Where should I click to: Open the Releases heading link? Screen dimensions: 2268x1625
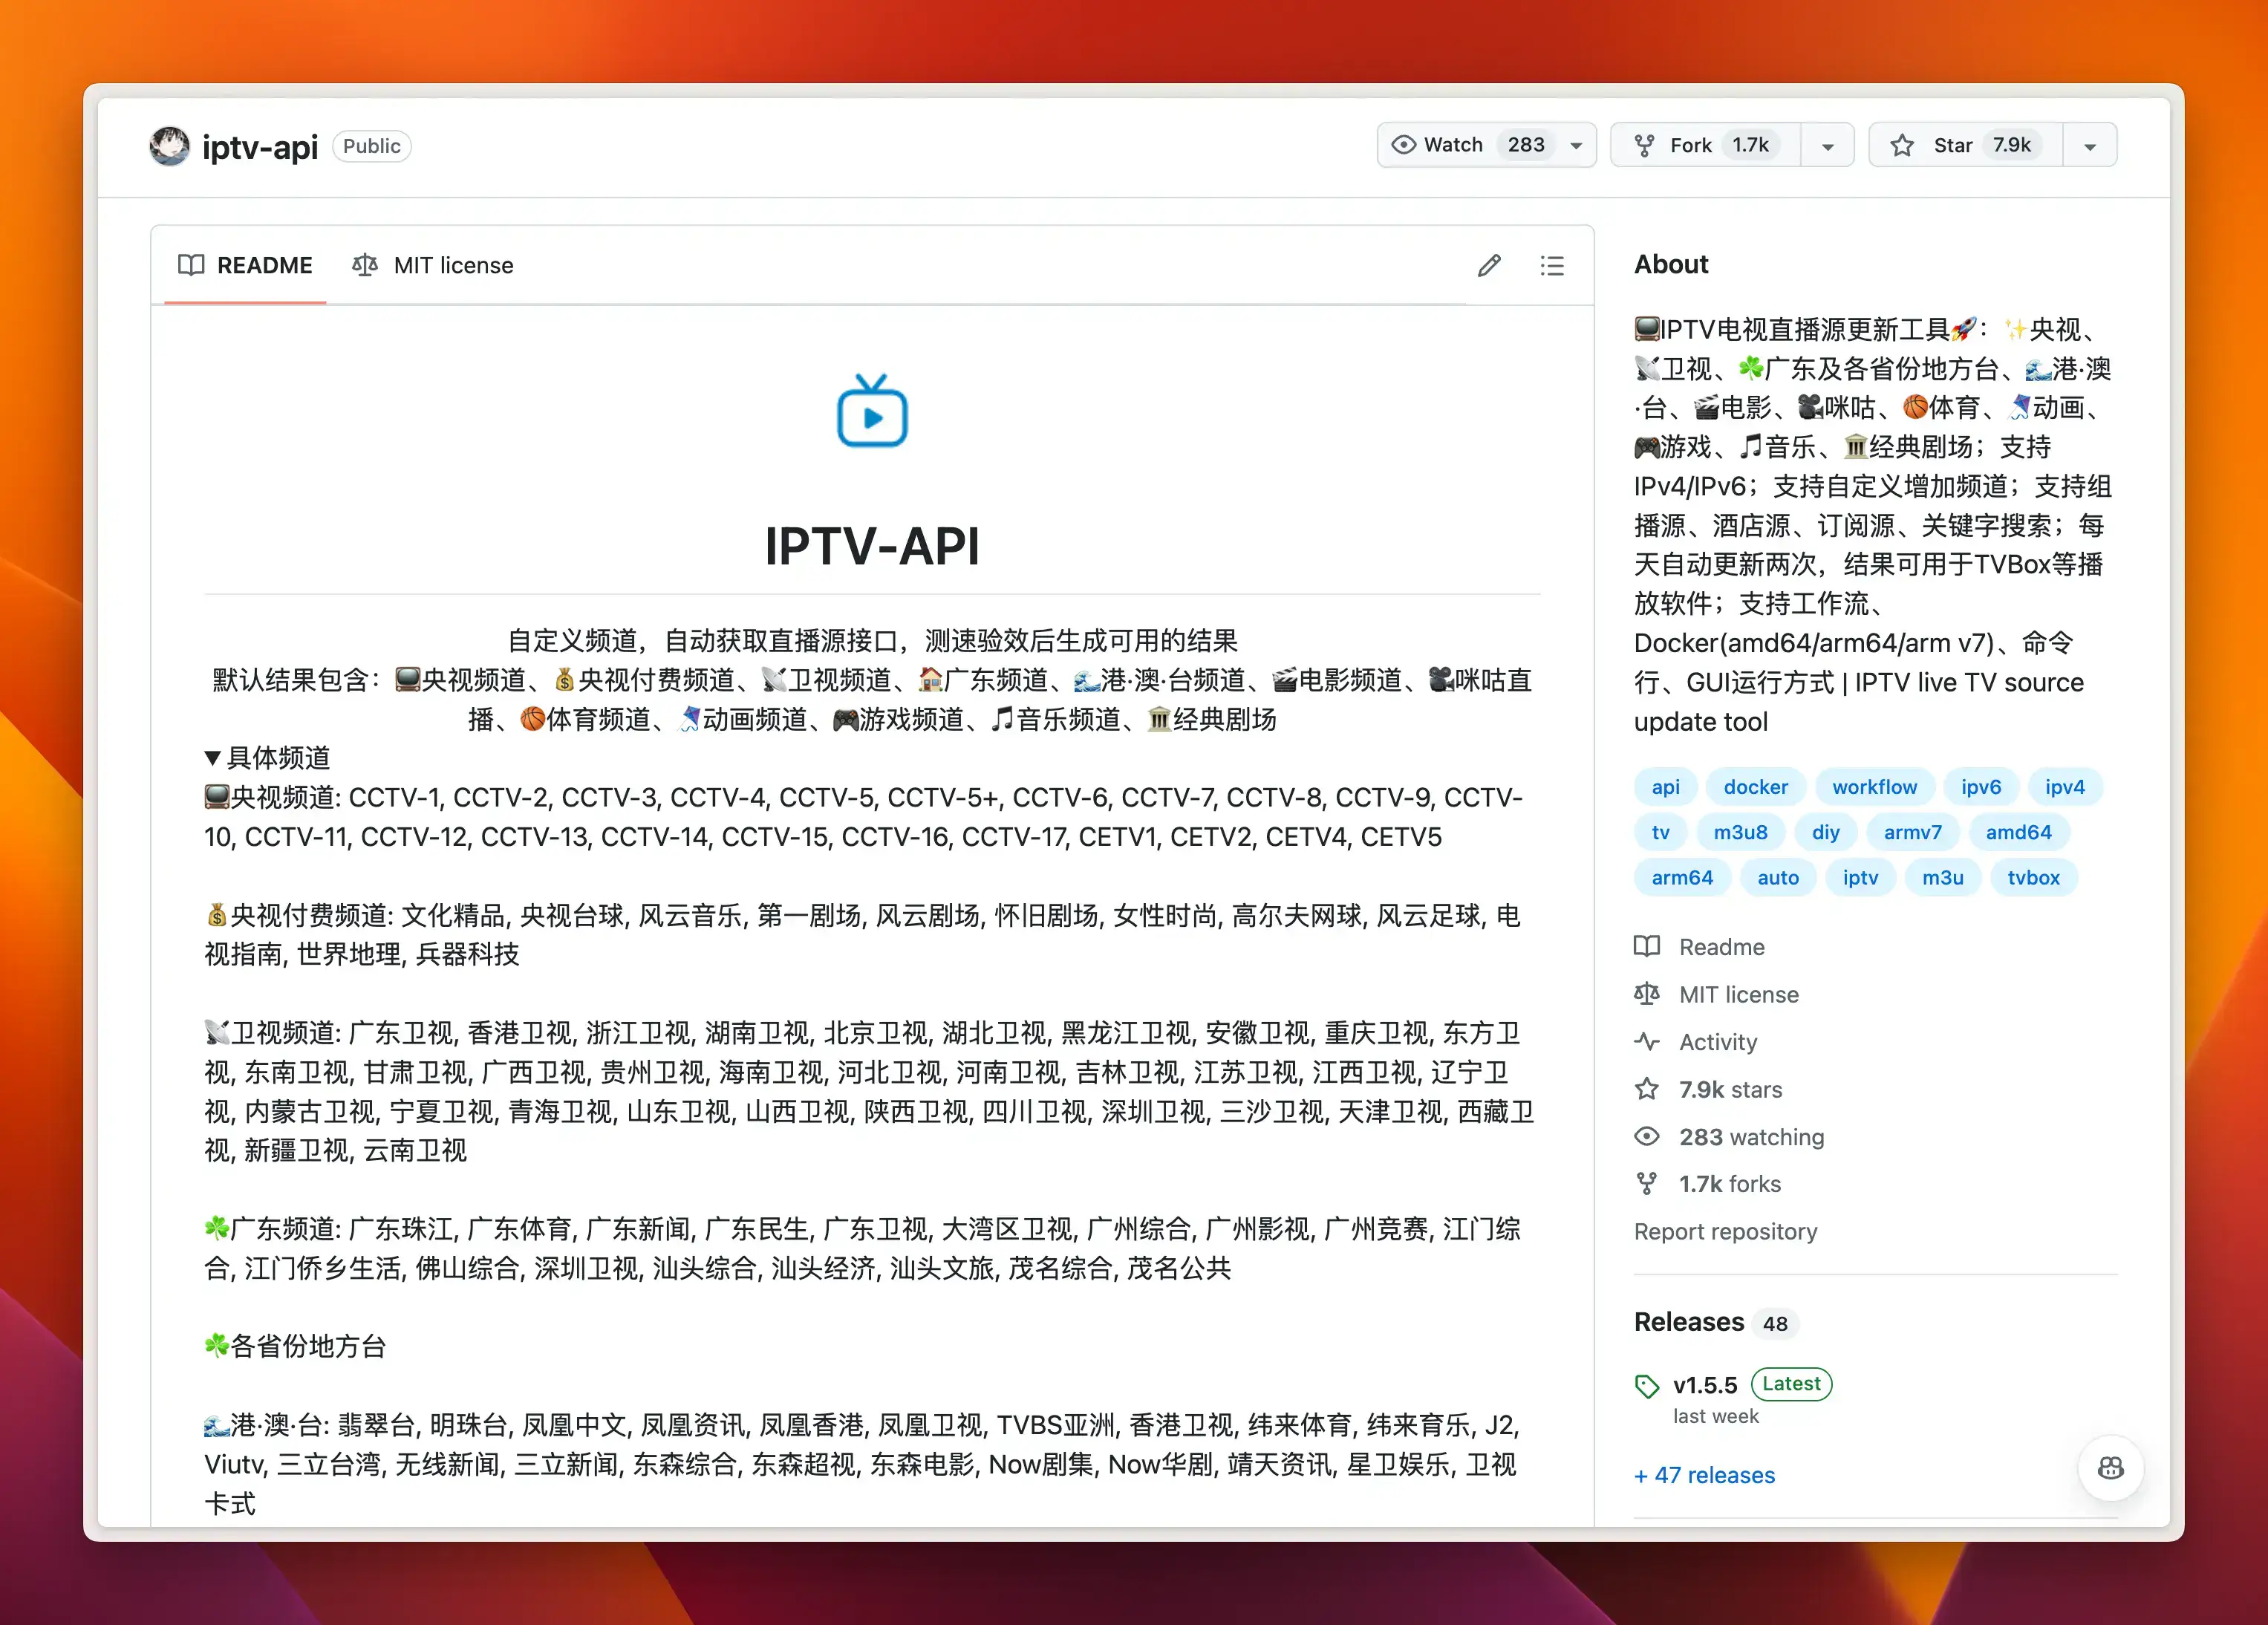point(1688,1322)
